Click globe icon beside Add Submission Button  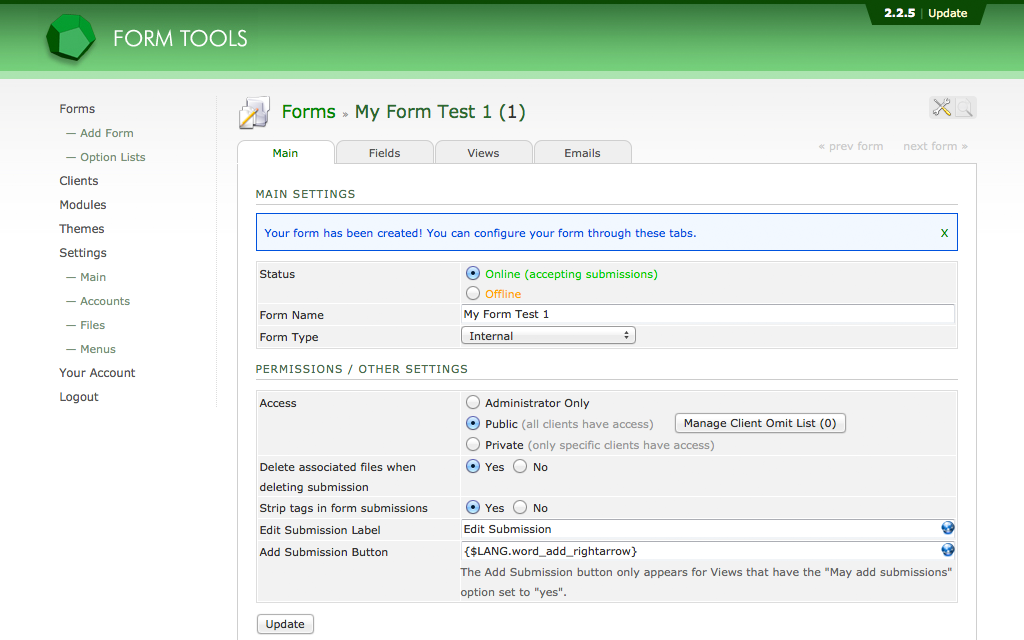point(947,550)
